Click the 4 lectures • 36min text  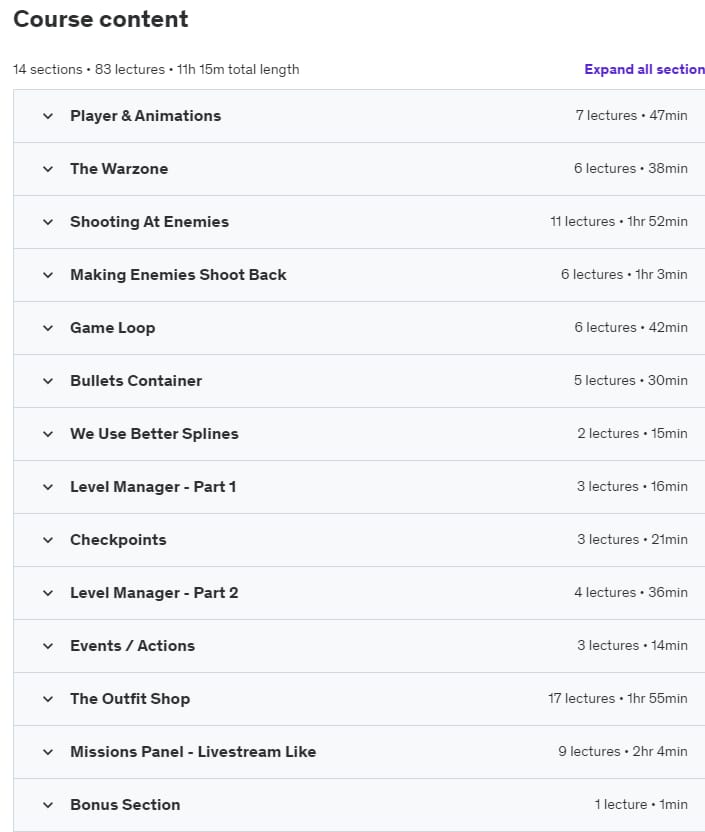point(631,593)
